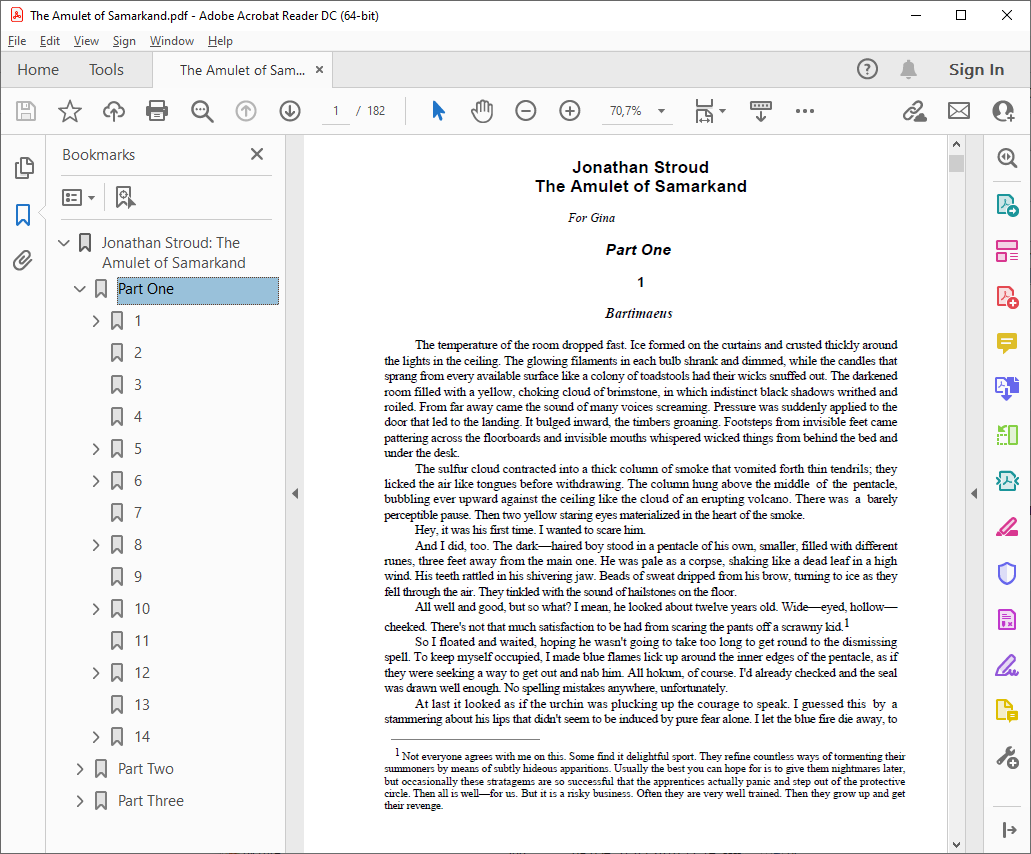Click the Sign In button
Screen dimensions: 1031x854
[x=976, y=70]
